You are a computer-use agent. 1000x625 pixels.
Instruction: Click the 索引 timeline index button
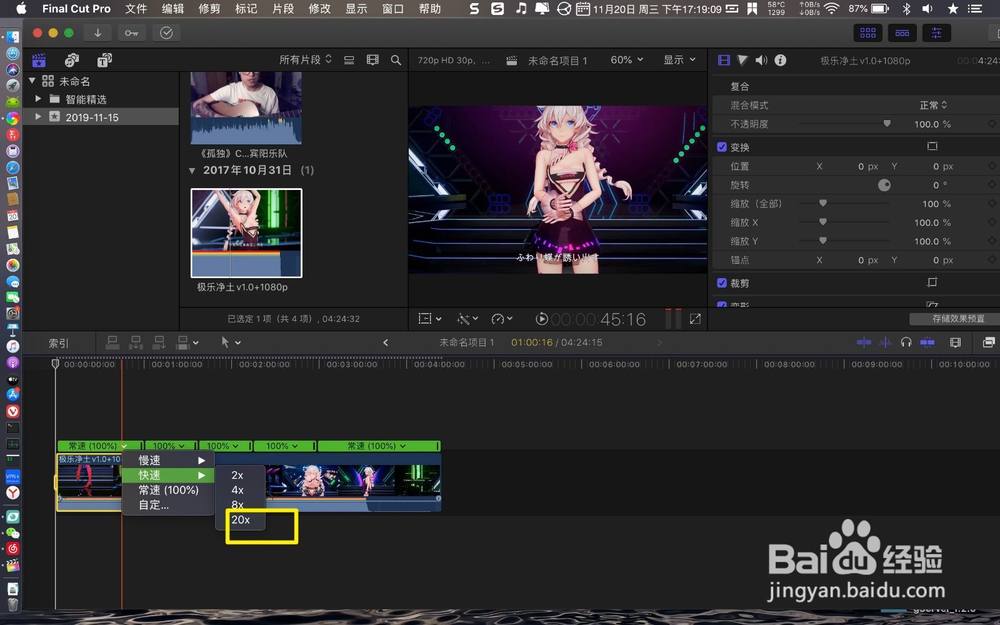59,342
